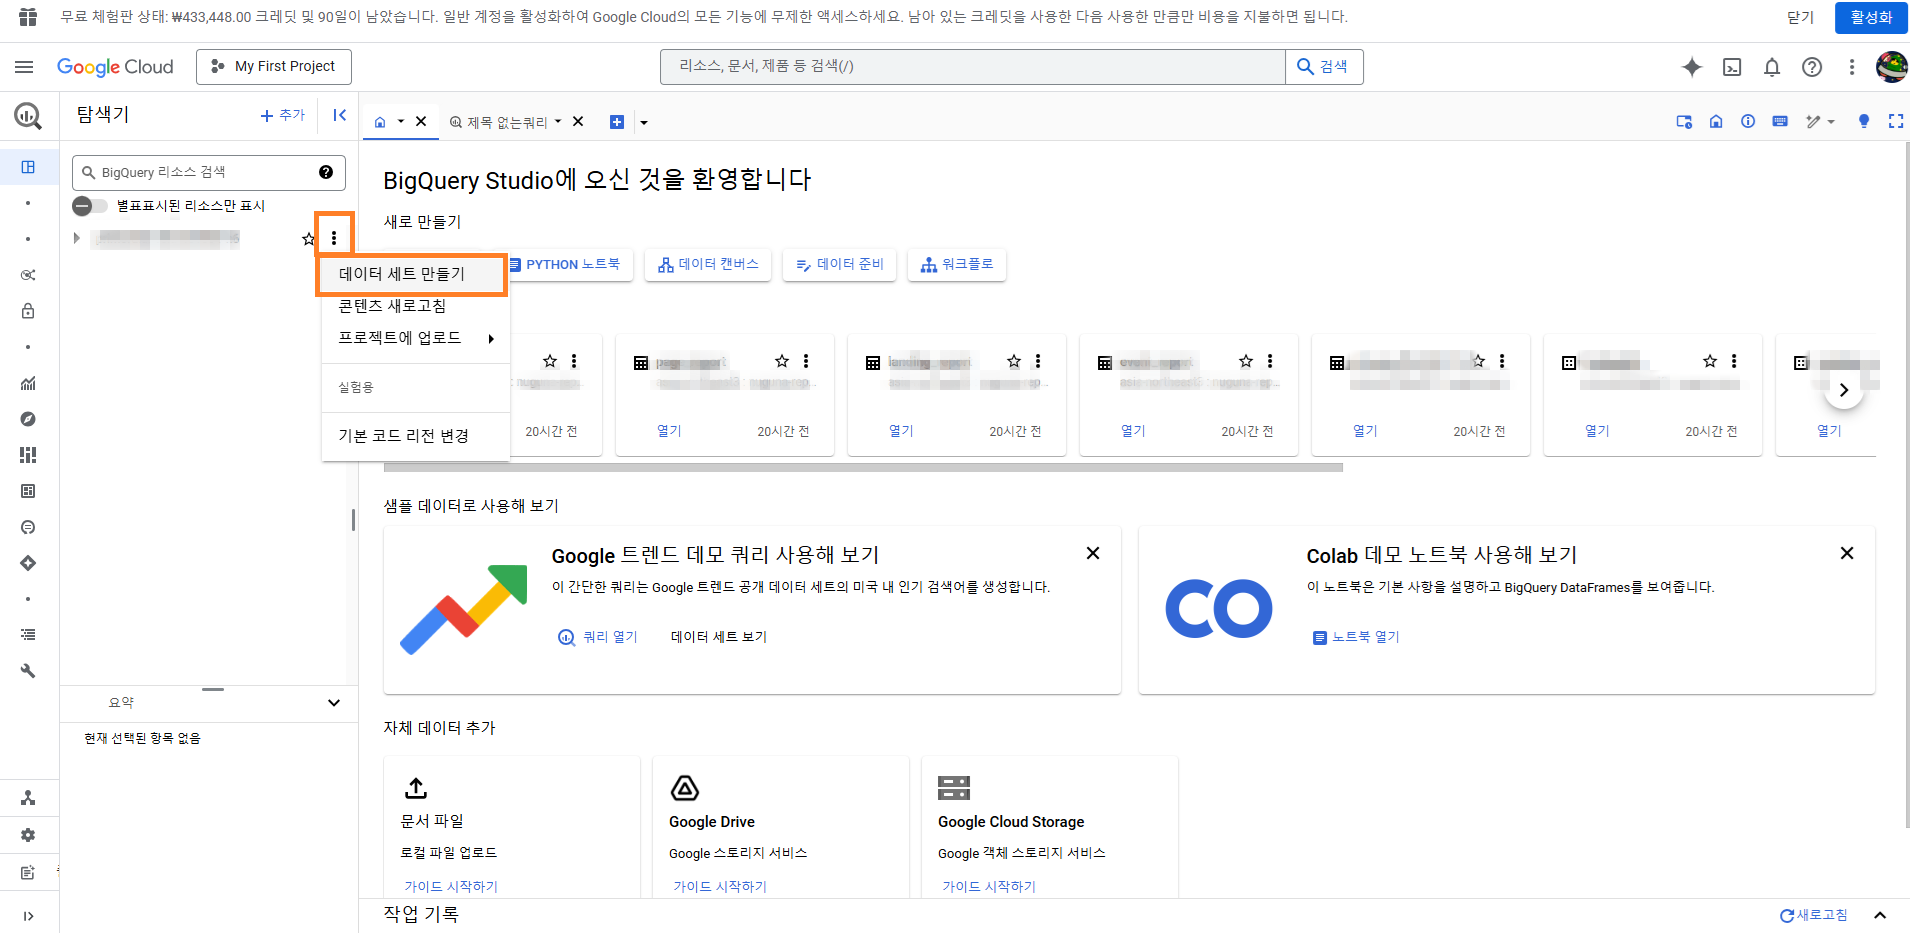Image resolution: width=1910 pixels, height=933 pixels.
Task: Click the info icon in tab toolbar
Action: [1748, 121]
